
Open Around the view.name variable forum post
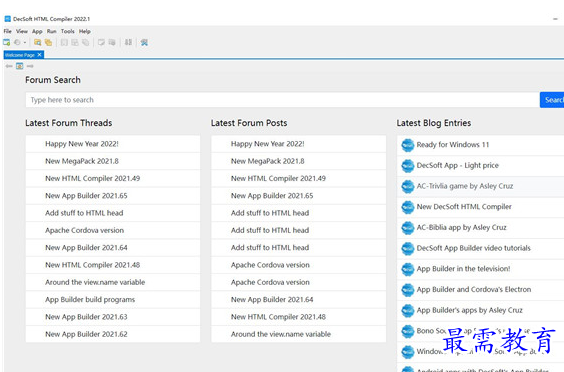coord(299,334)
